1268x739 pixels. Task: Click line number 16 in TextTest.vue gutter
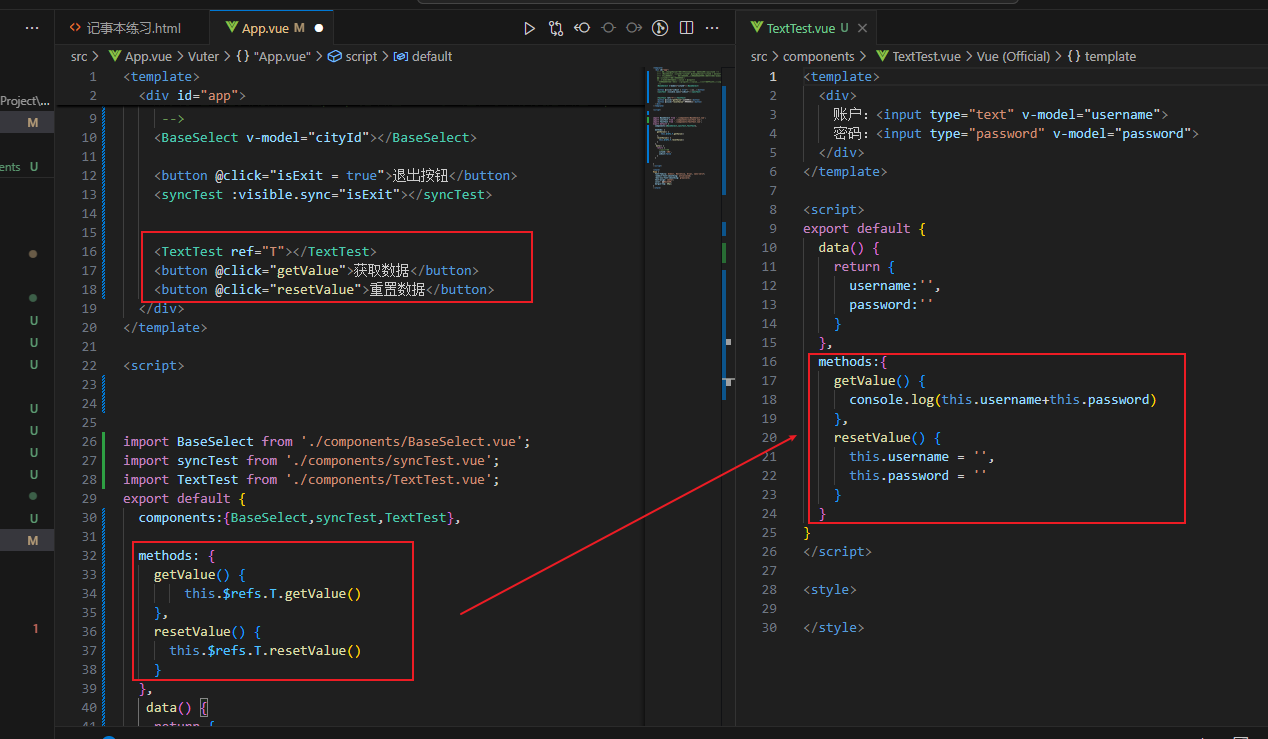pos(768,361)
